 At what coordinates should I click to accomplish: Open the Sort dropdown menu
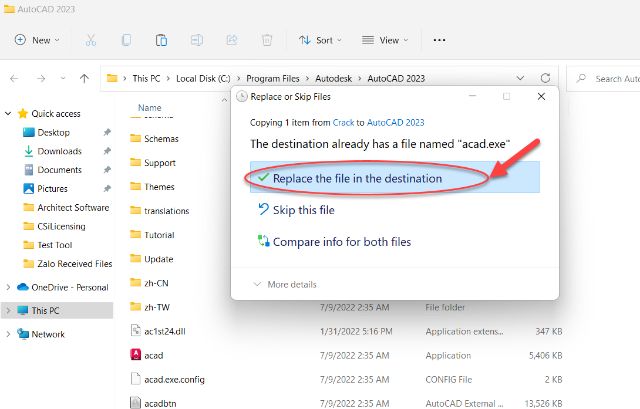point(320,40)
